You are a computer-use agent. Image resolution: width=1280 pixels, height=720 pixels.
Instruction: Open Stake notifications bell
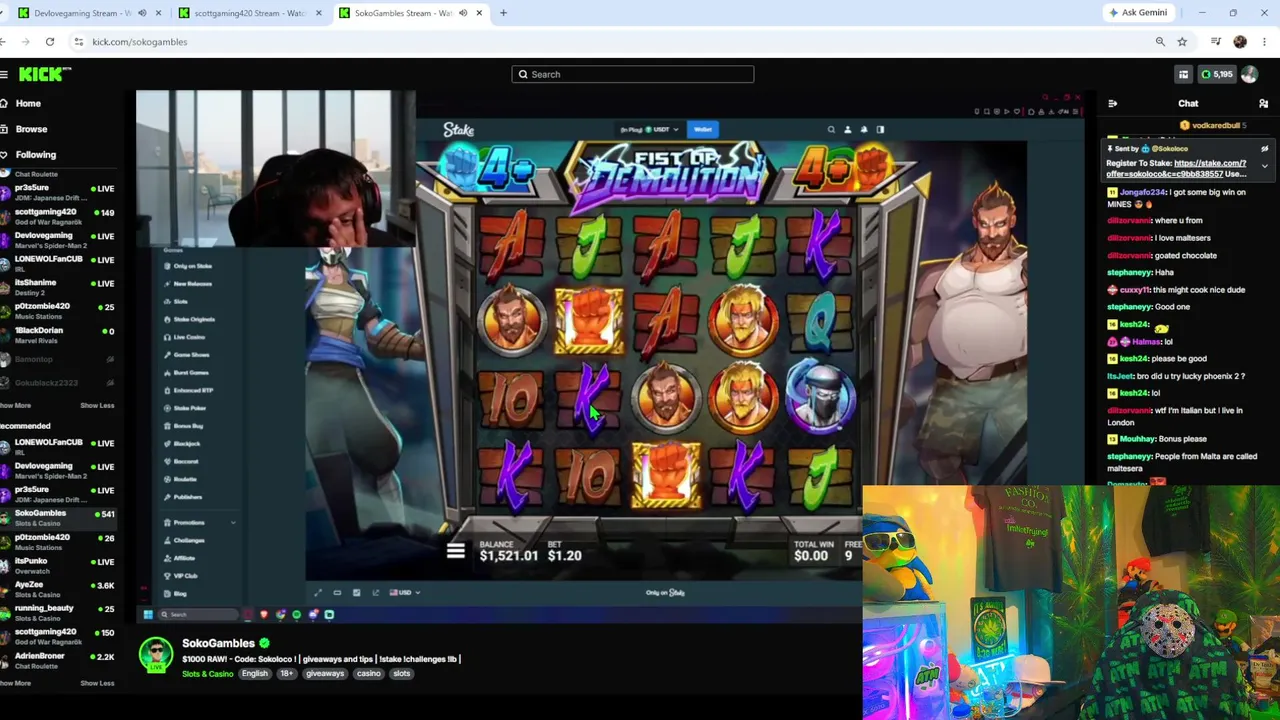[864, 129]
